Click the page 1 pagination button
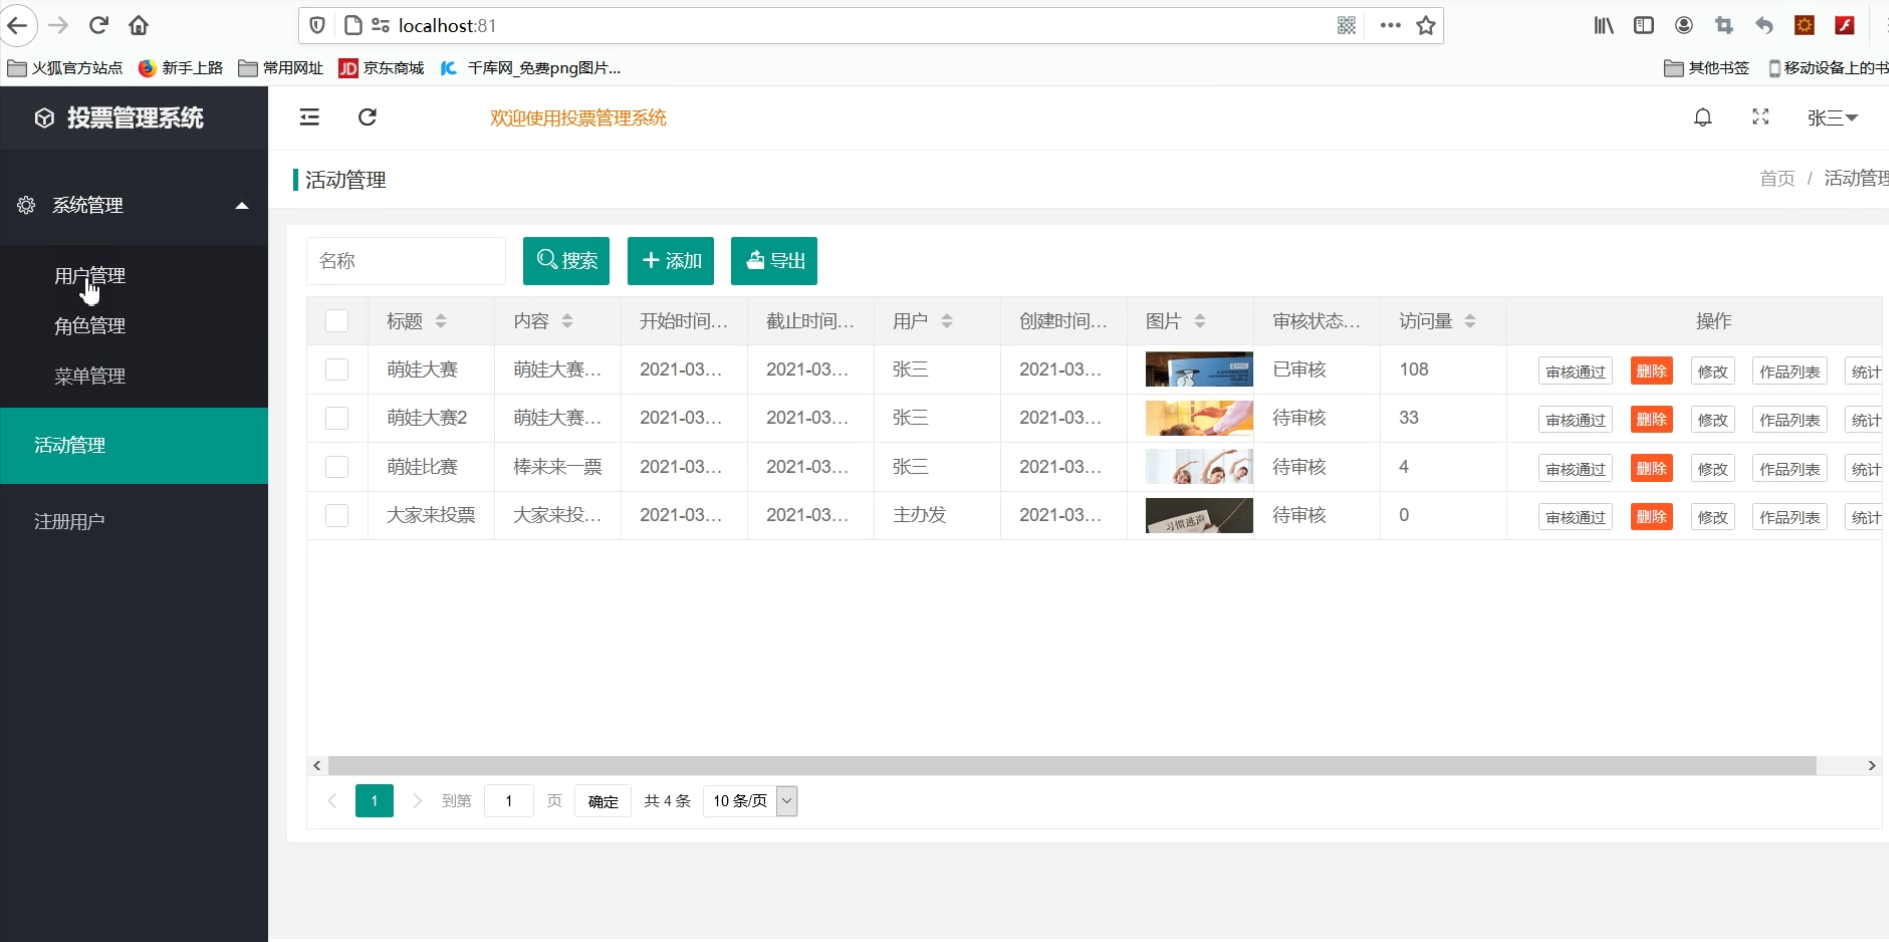The width and height of the screenshot is (1889, 942). [374, 801]
